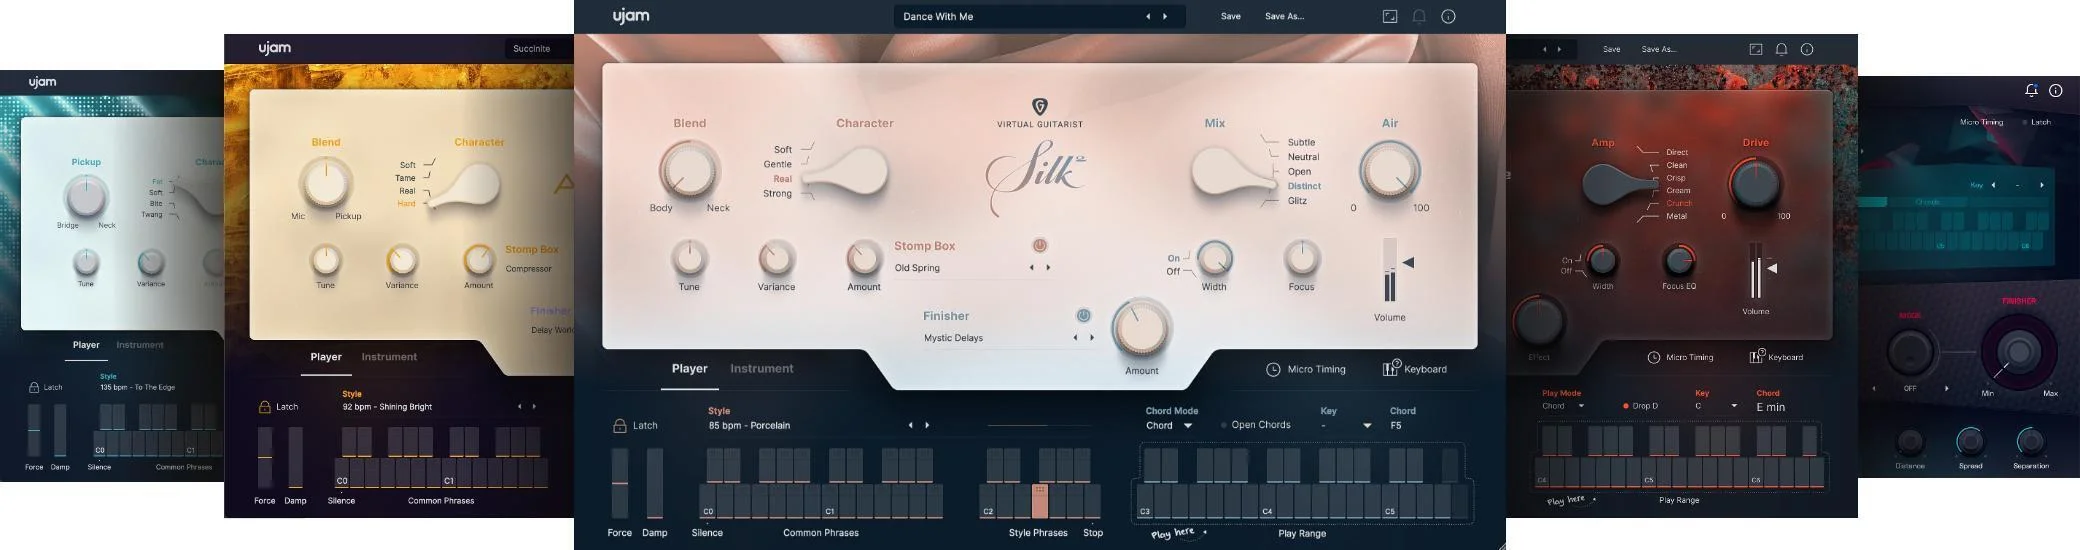Click the Volume slider in Silk
The width and height of the screenshot is (2080, 550).
[x=1390, y=270]
